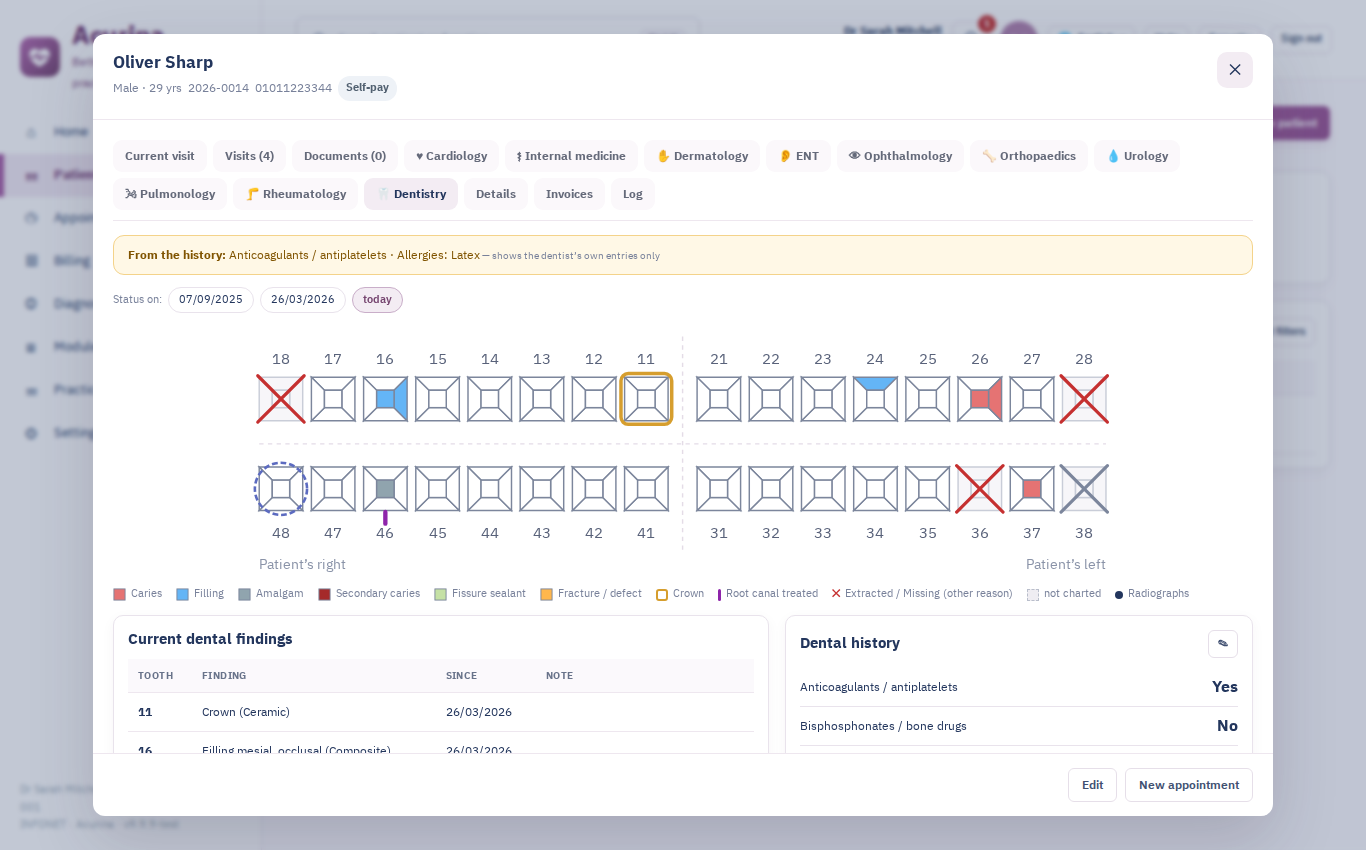Image resolution: width=1366 pixels, height=850 pixels.
Task: Open the Urology tab
Action: 1137,156
